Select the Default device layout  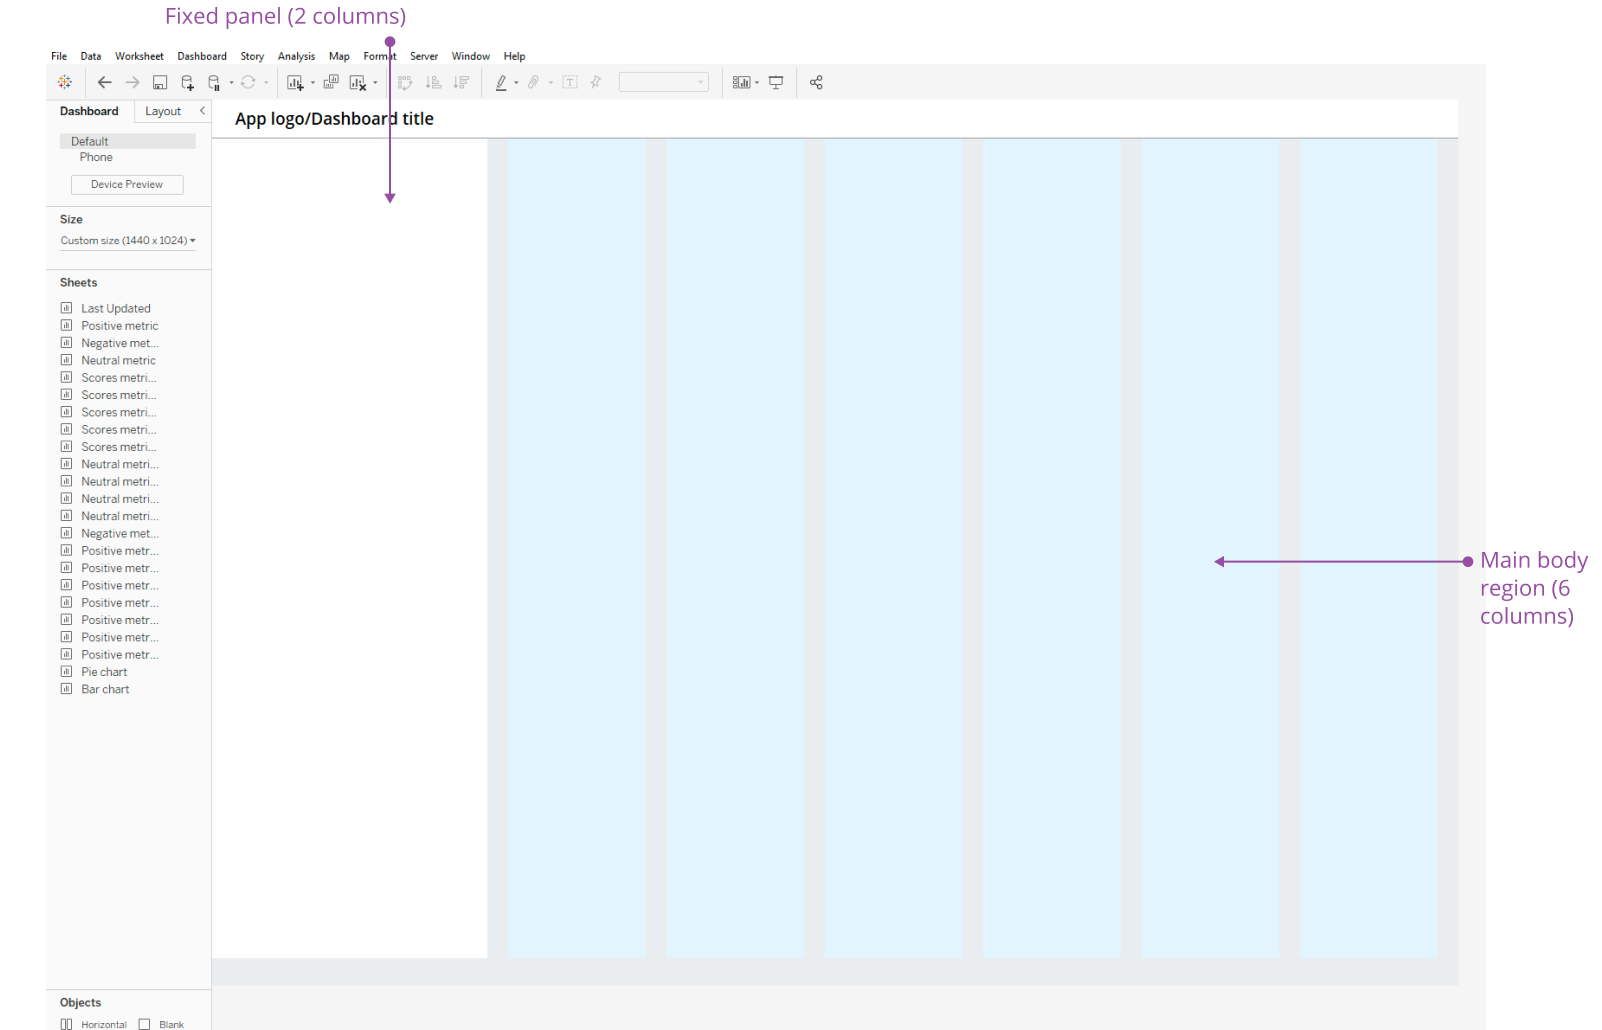88,141
